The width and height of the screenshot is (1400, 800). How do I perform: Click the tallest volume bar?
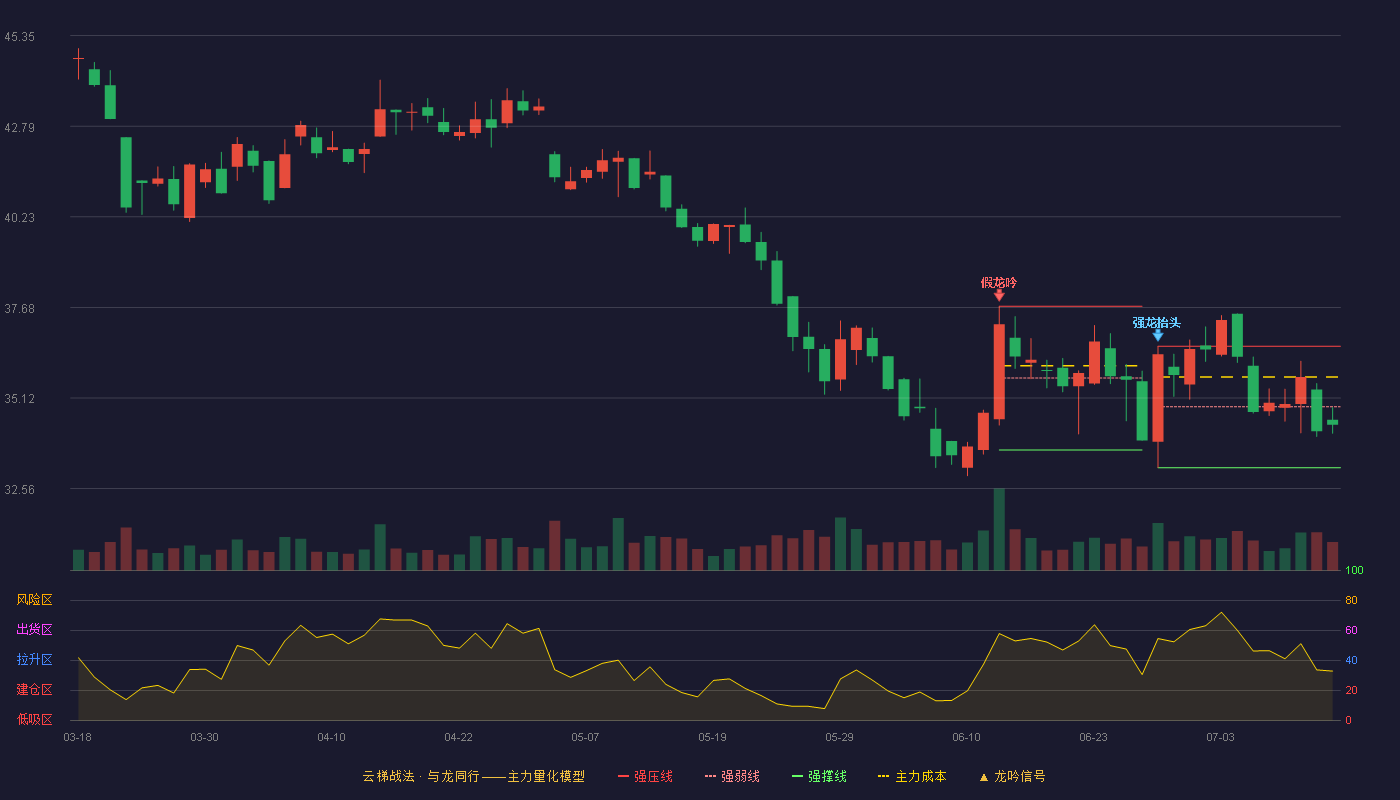pyautogui.click(x=999, y=529)
